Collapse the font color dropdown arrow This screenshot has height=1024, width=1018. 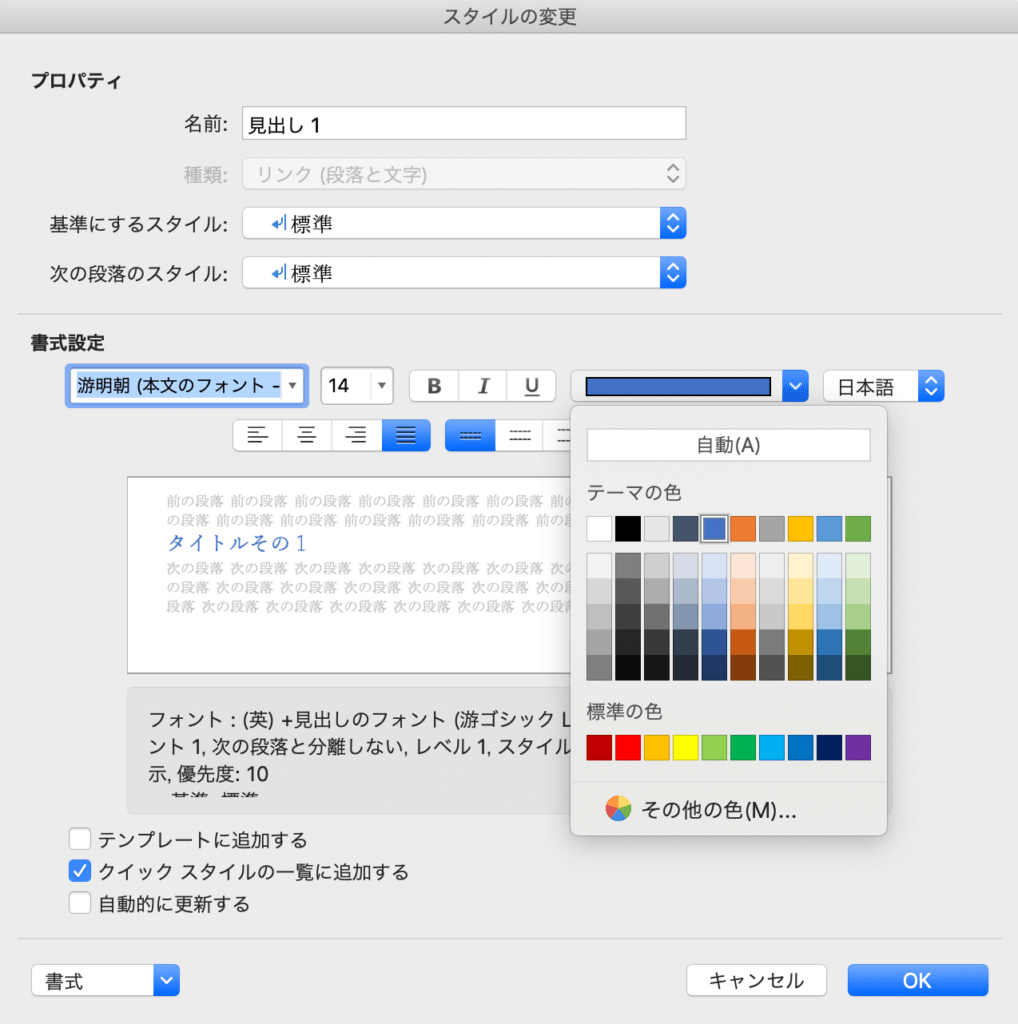coord(795,386)
